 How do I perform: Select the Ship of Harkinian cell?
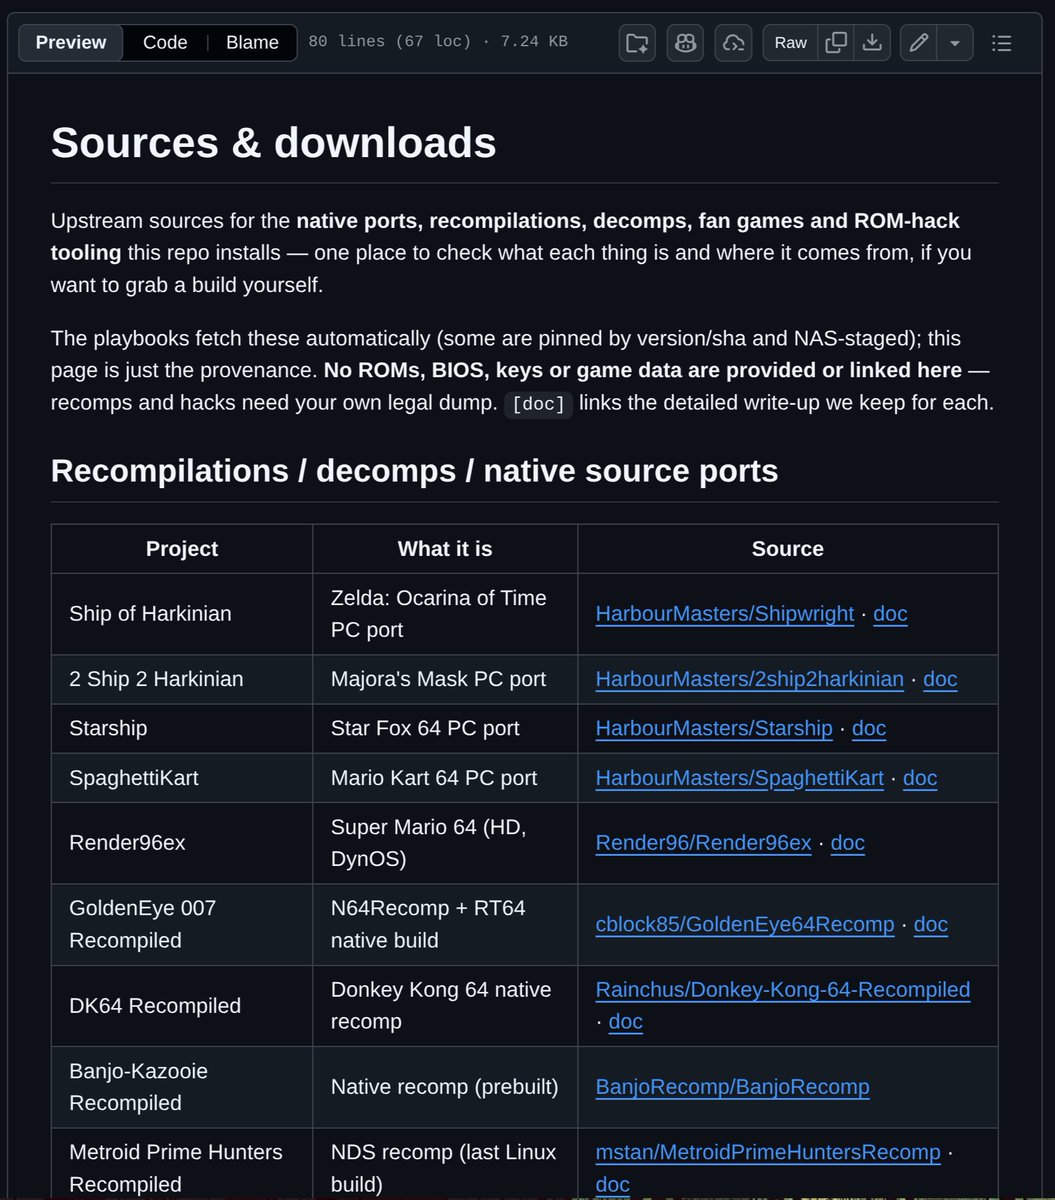(x=182, y=614)
